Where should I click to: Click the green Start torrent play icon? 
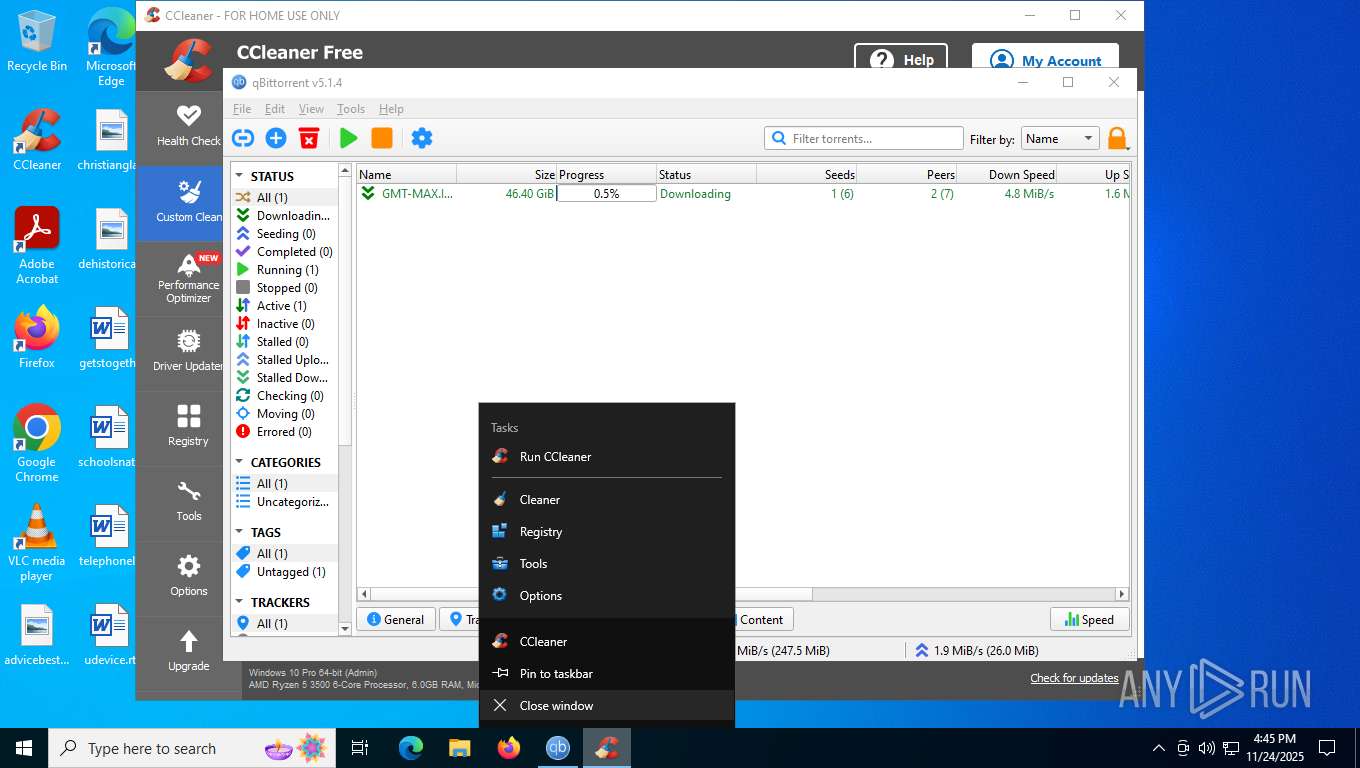(349, 138)
